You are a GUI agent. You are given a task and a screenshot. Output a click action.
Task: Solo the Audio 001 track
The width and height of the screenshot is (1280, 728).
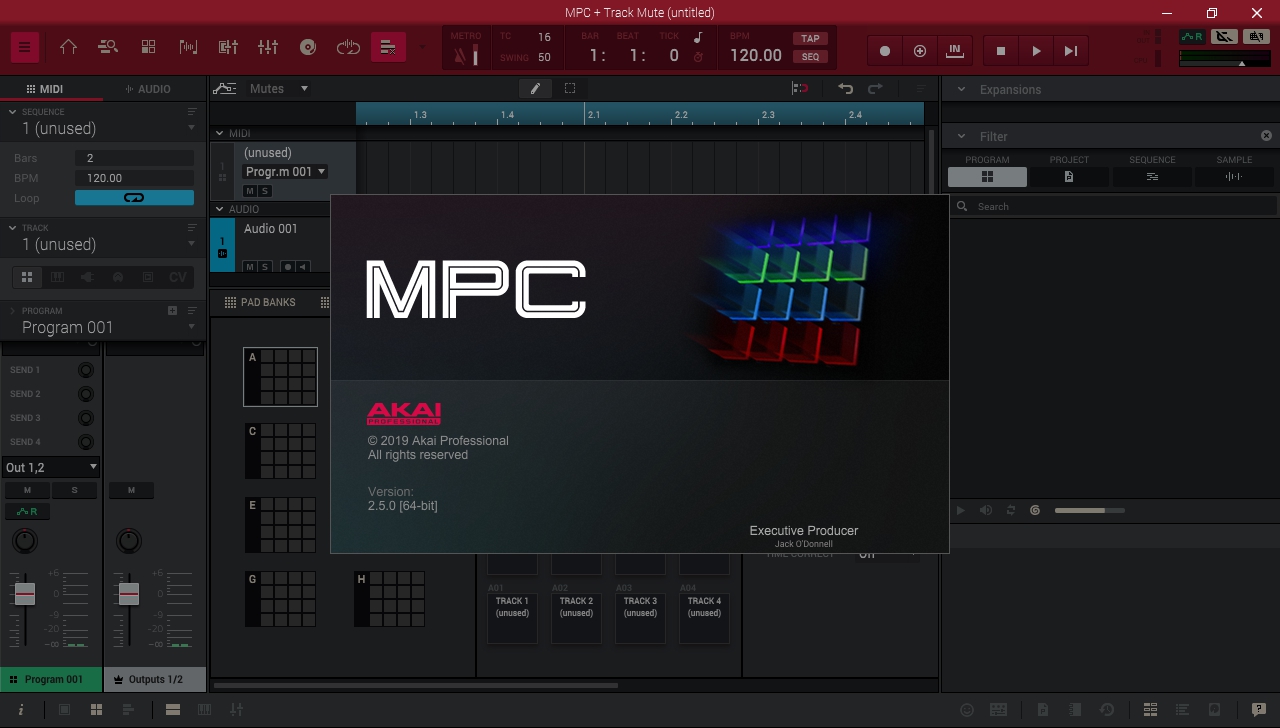(x=265, y=267)
